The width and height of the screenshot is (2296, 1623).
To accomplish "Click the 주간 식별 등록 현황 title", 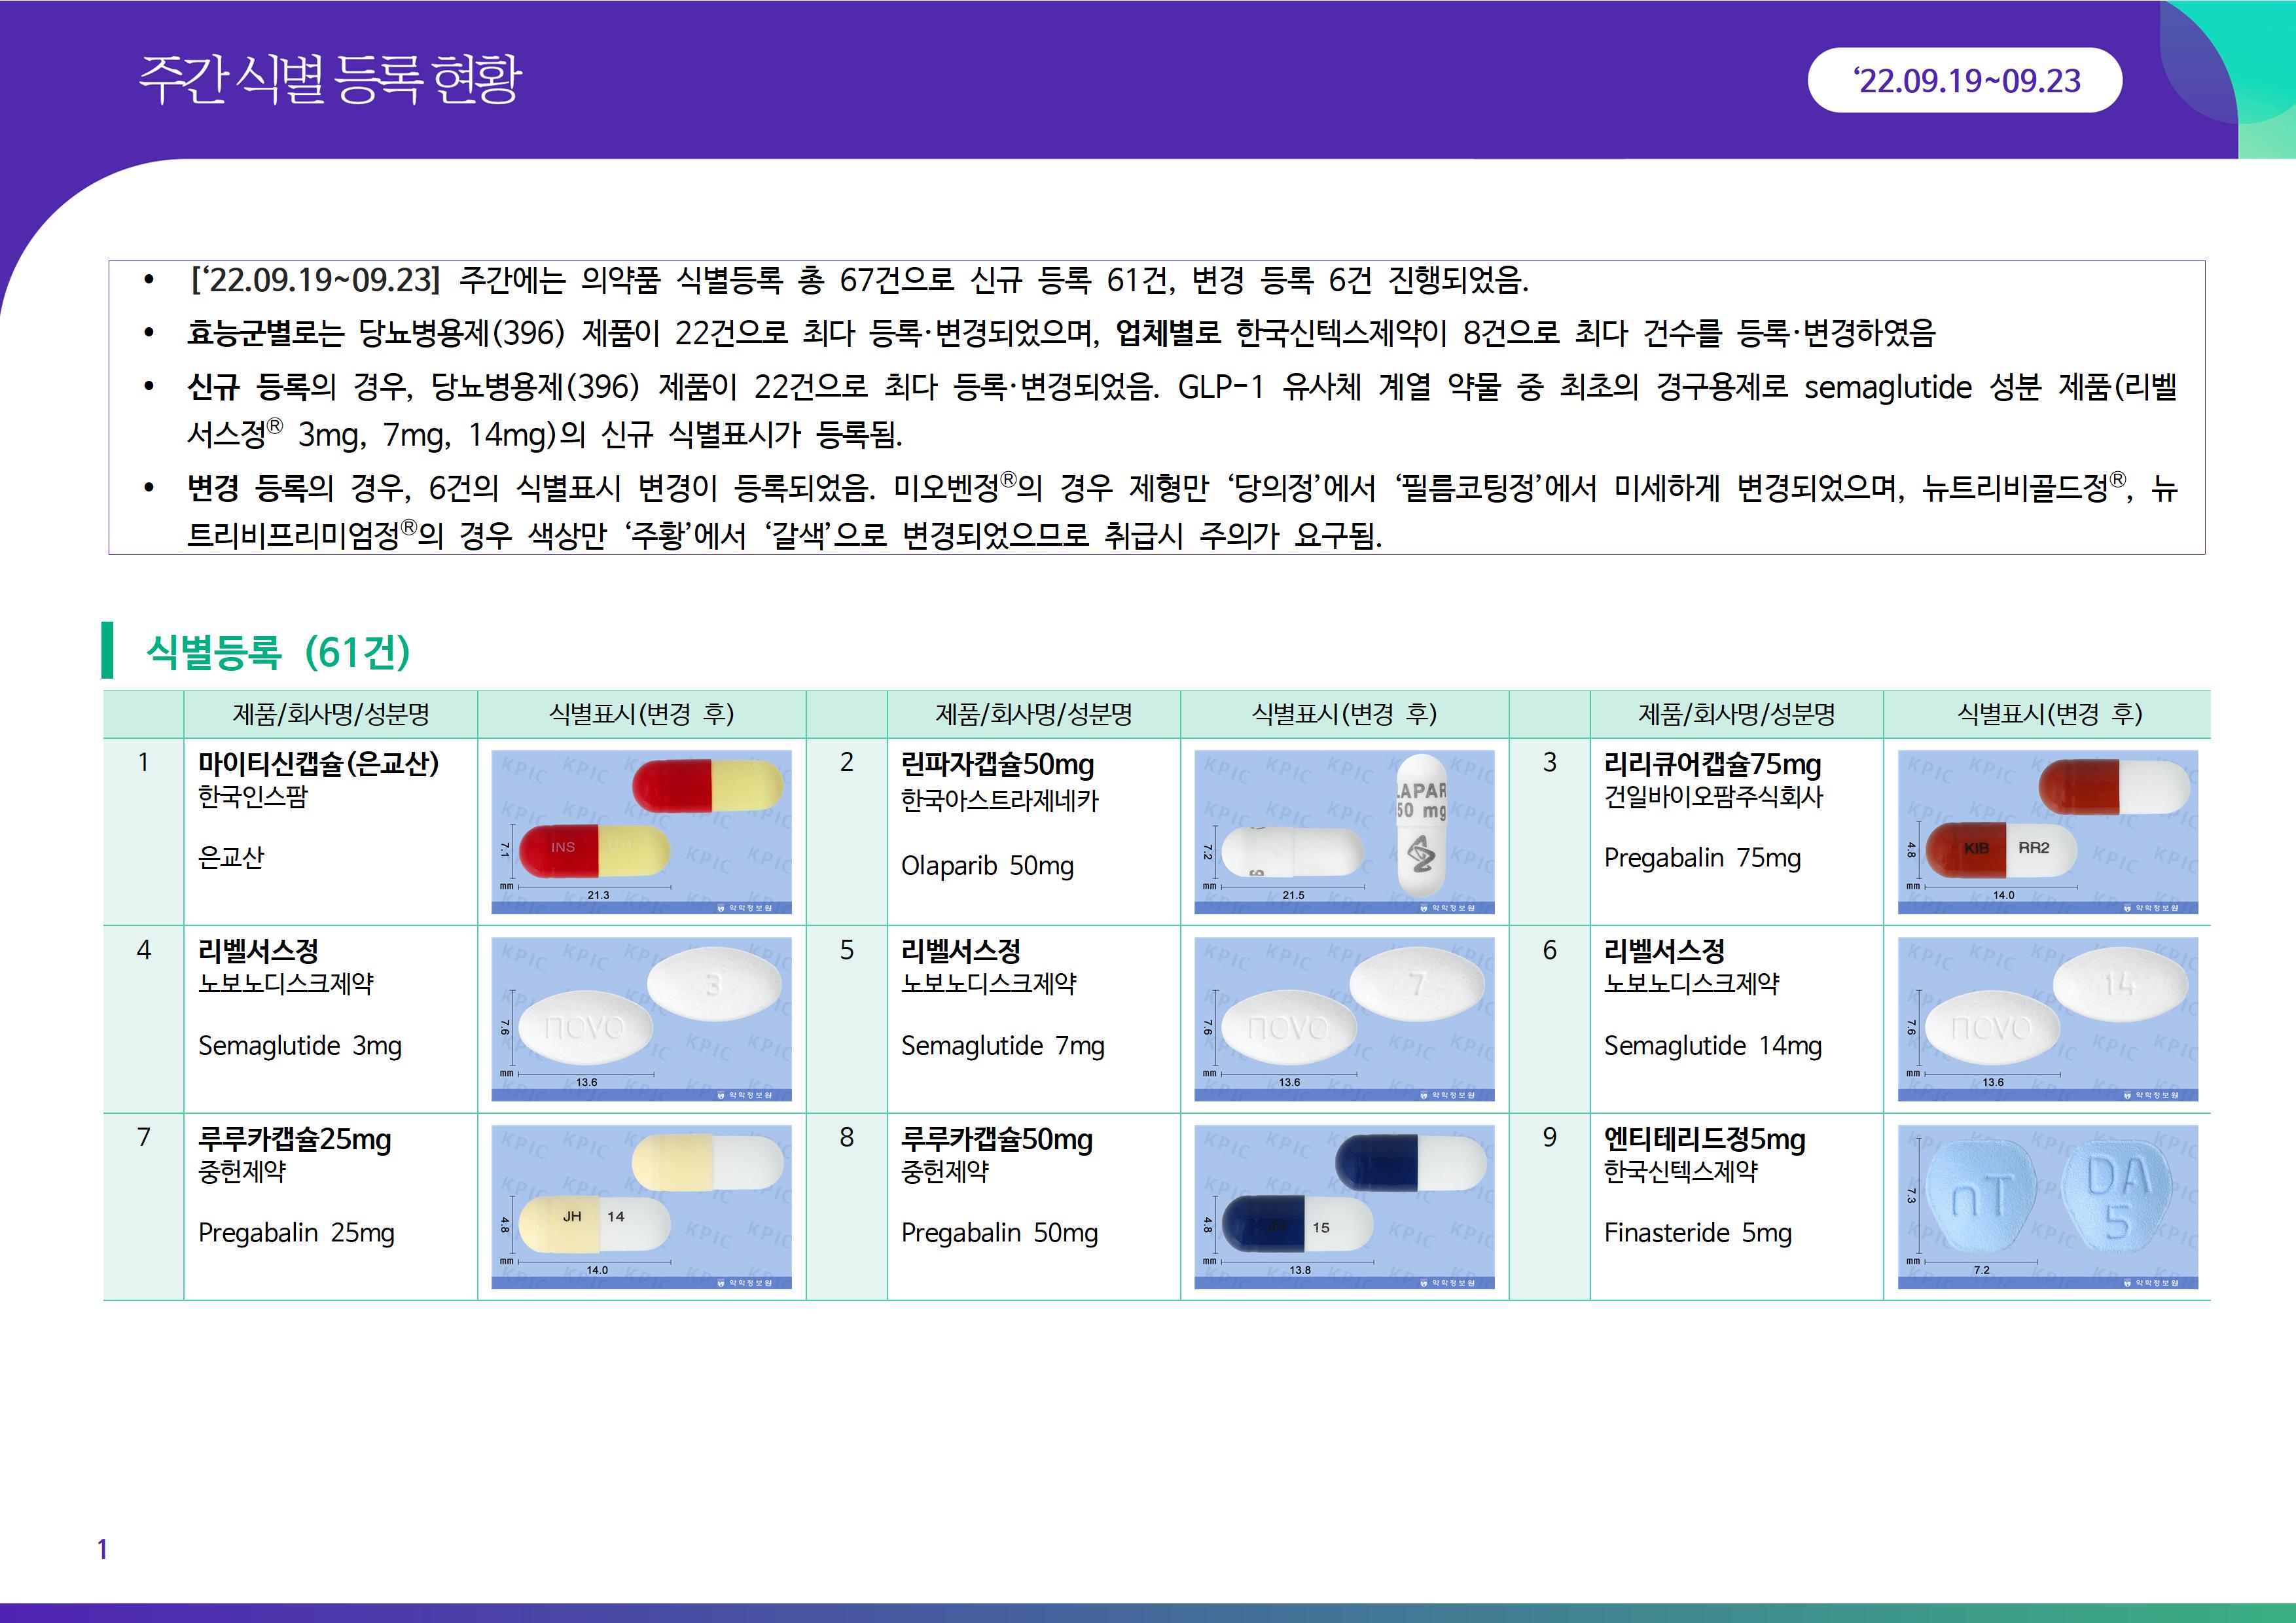I will [329, 79].
